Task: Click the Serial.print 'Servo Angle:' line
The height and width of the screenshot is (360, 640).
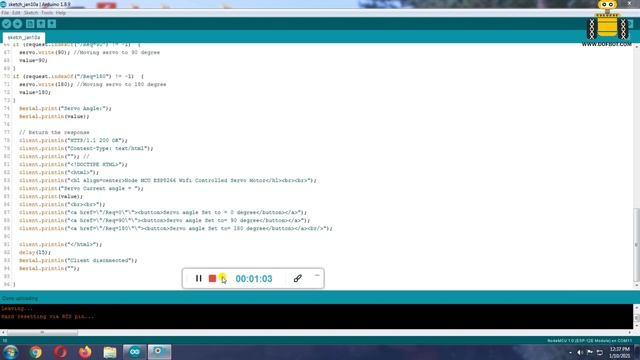Action: tap(65, 109)
